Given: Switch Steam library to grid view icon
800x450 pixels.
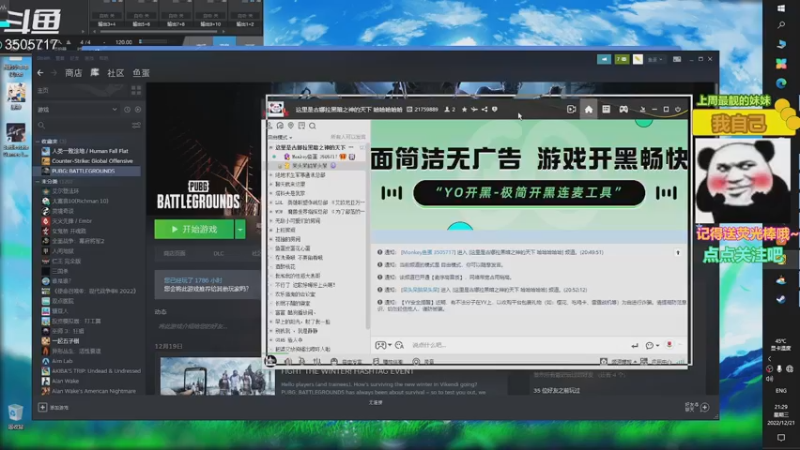Looking at the screenshot, I should (136, 90).
